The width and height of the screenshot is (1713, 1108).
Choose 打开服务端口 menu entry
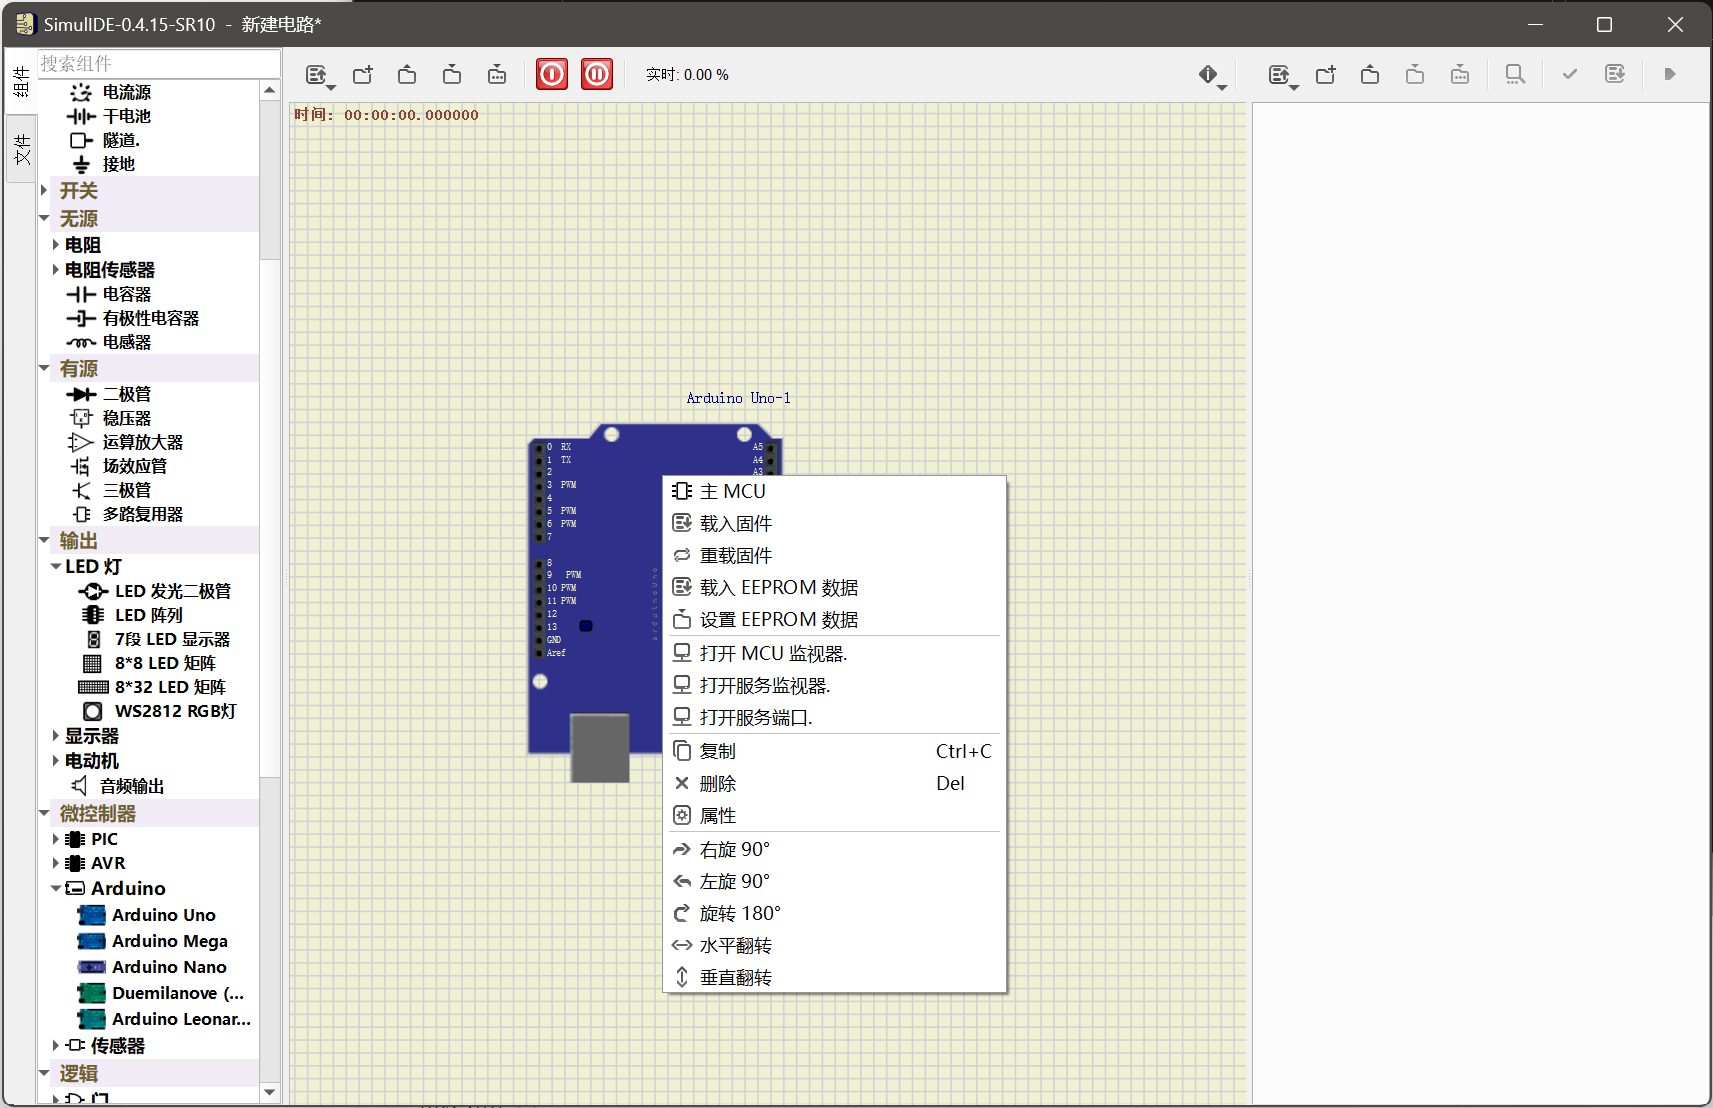(834, 717)
